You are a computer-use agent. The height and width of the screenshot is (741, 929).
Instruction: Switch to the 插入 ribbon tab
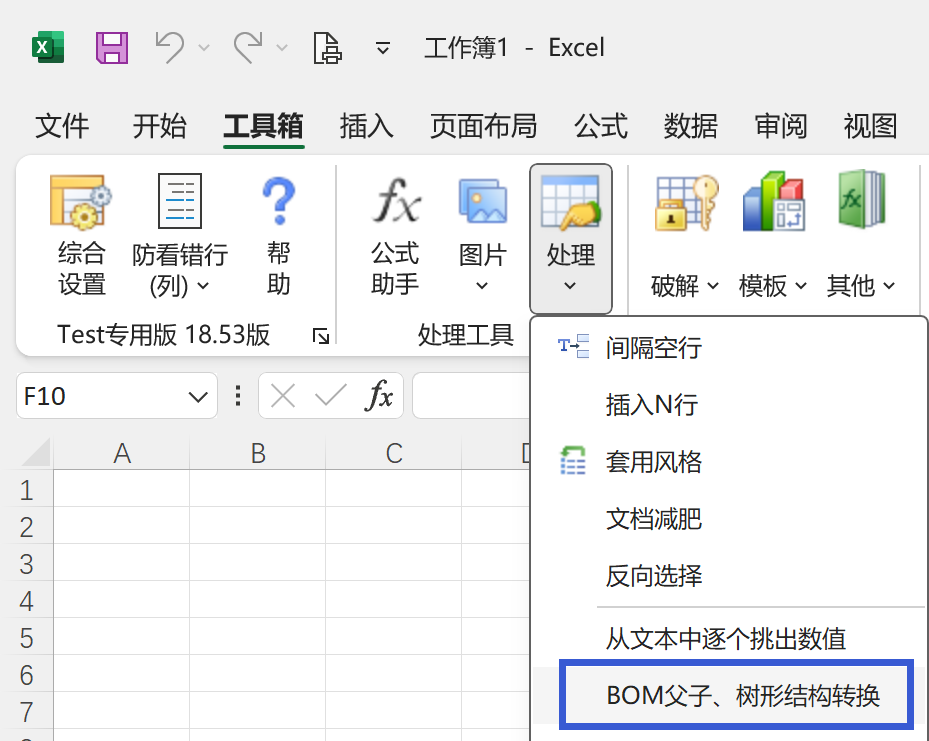click(x=366, y=126)
